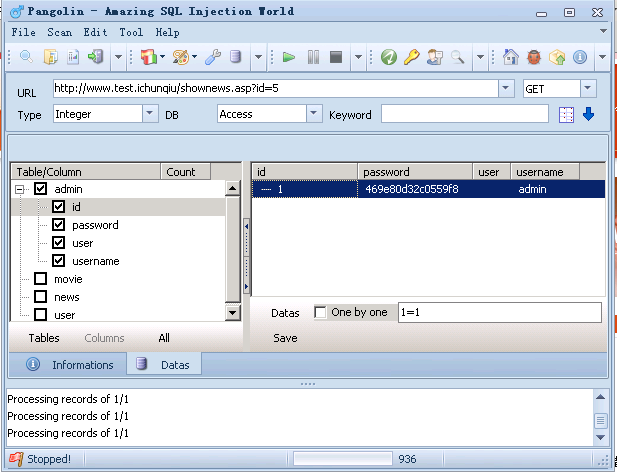Click the Columns button
The height and width of the screenshot is (472, 617).
(104, 338)
